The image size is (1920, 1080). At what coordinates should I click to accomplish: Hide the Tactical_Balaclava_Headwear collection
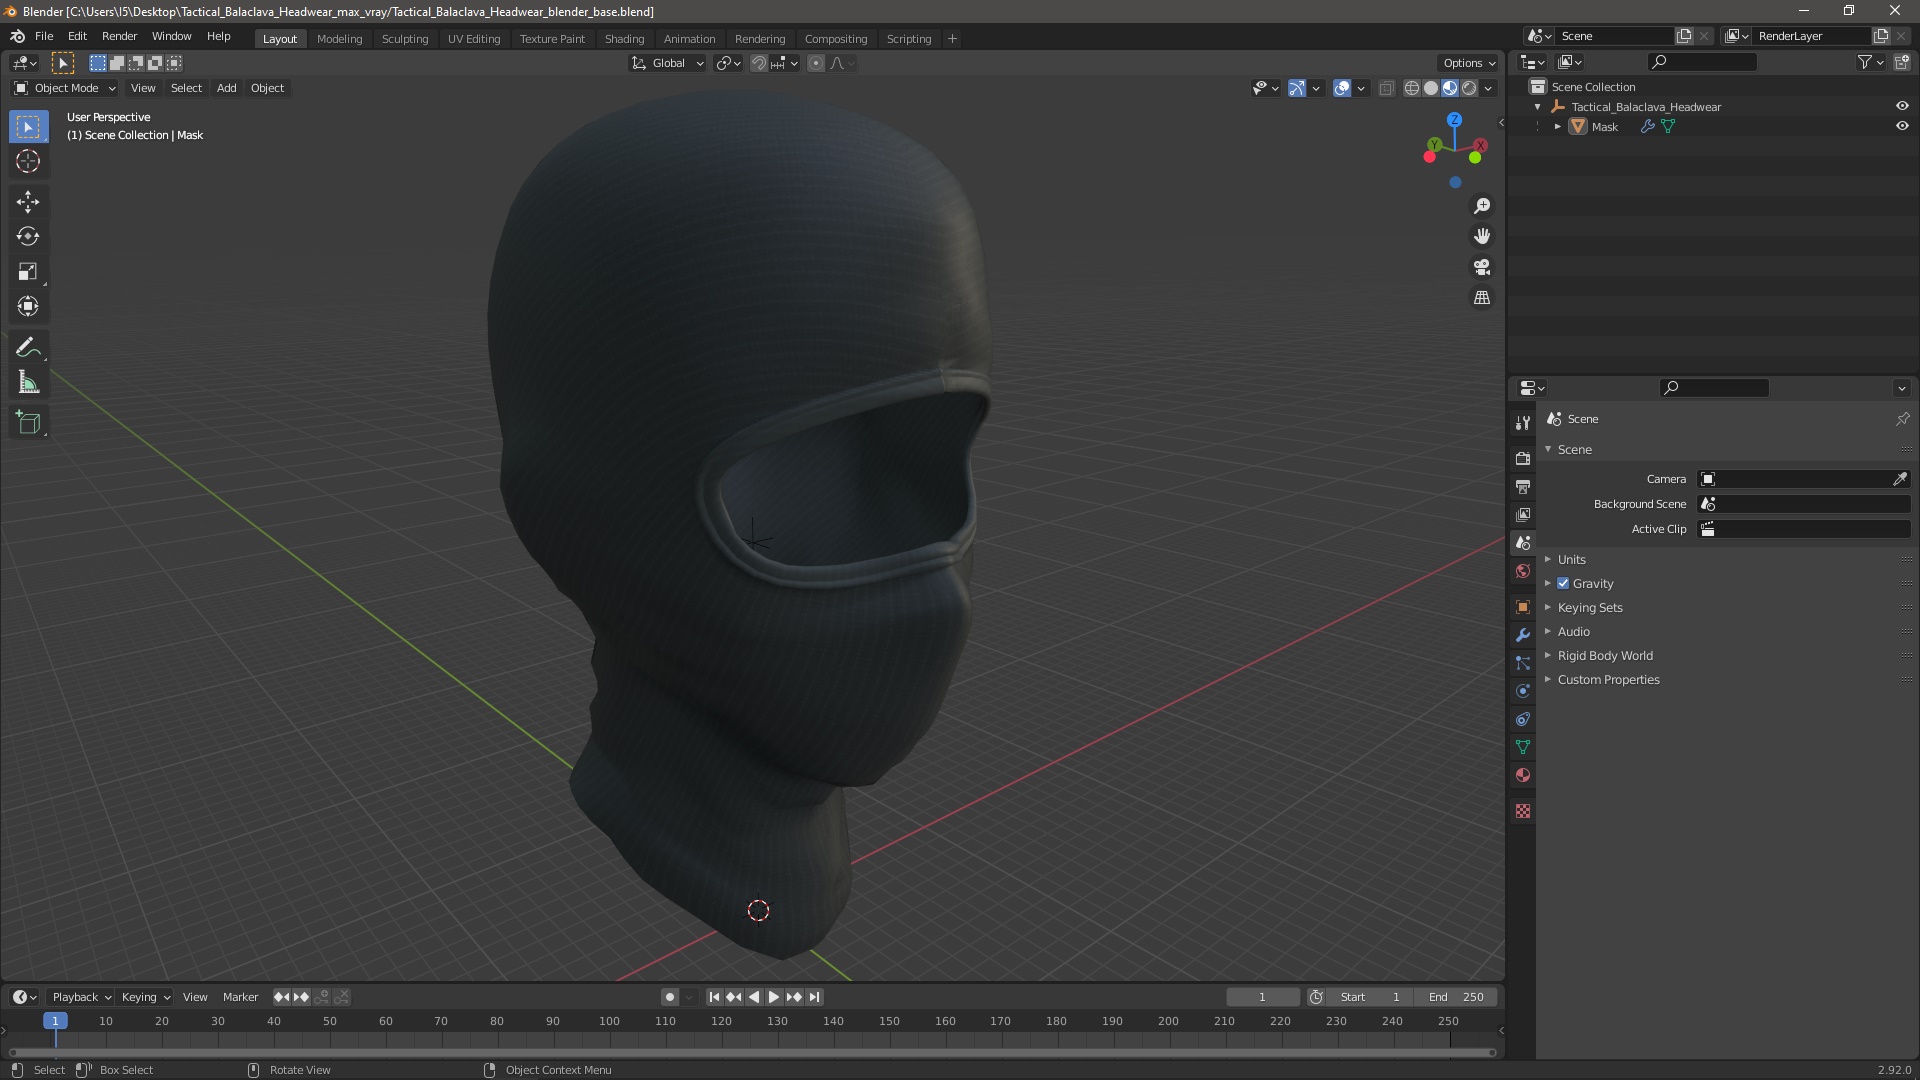1902,107
